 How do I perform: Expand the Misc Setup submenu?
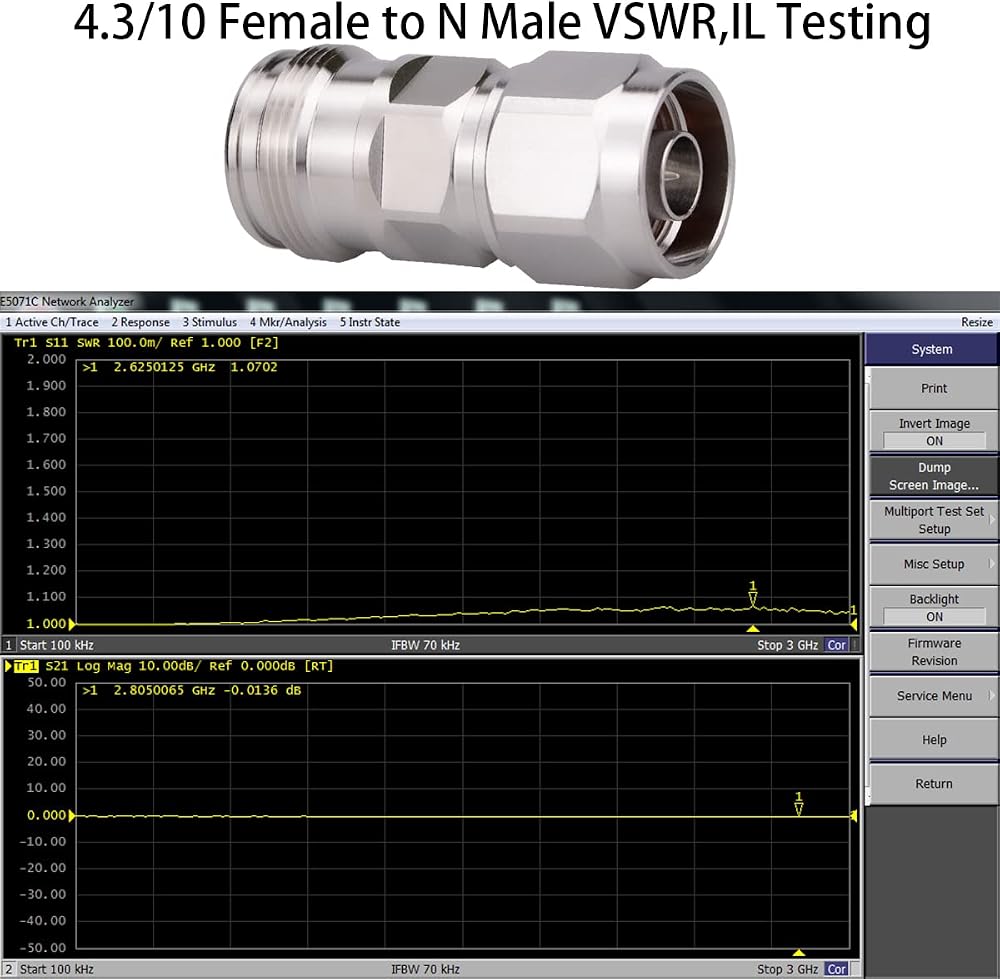click(x=934, y=564)
